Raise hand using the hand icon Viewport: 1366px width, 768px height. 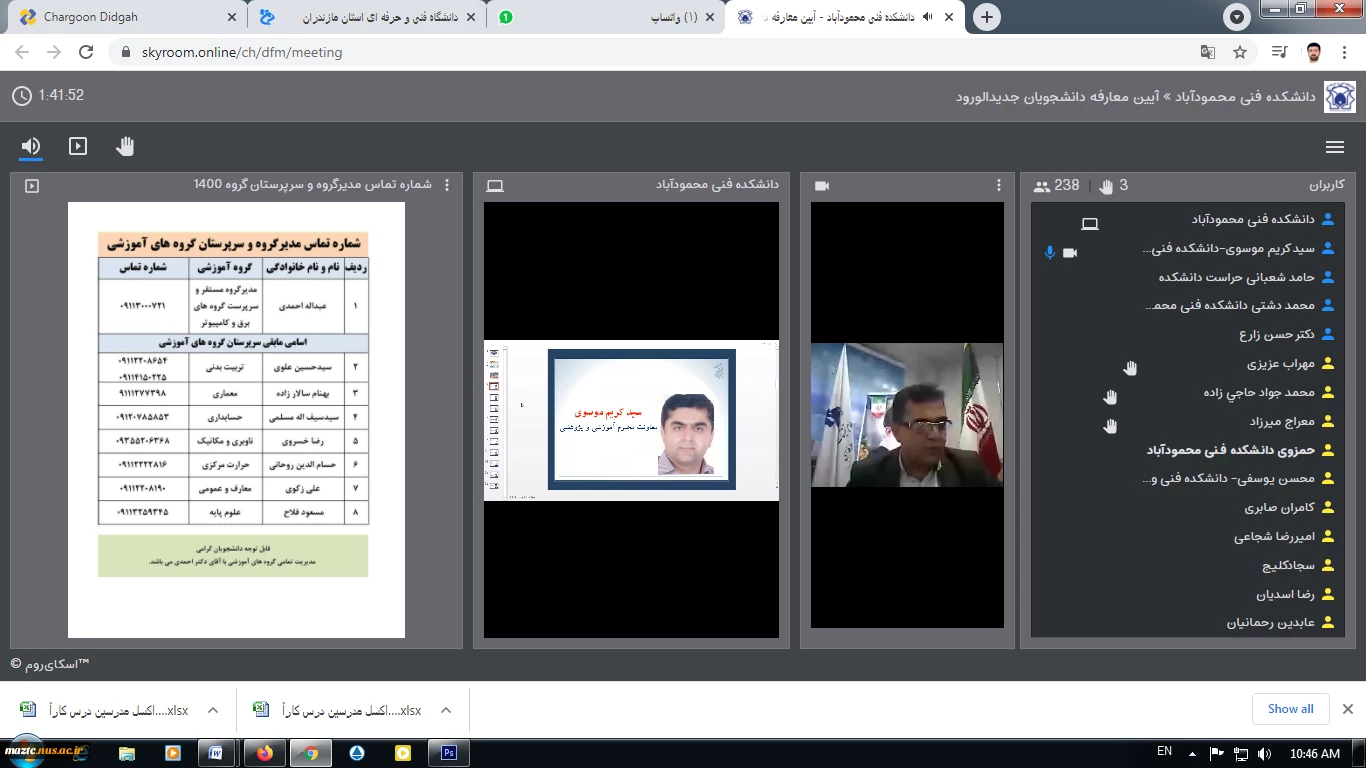(125, 147)
